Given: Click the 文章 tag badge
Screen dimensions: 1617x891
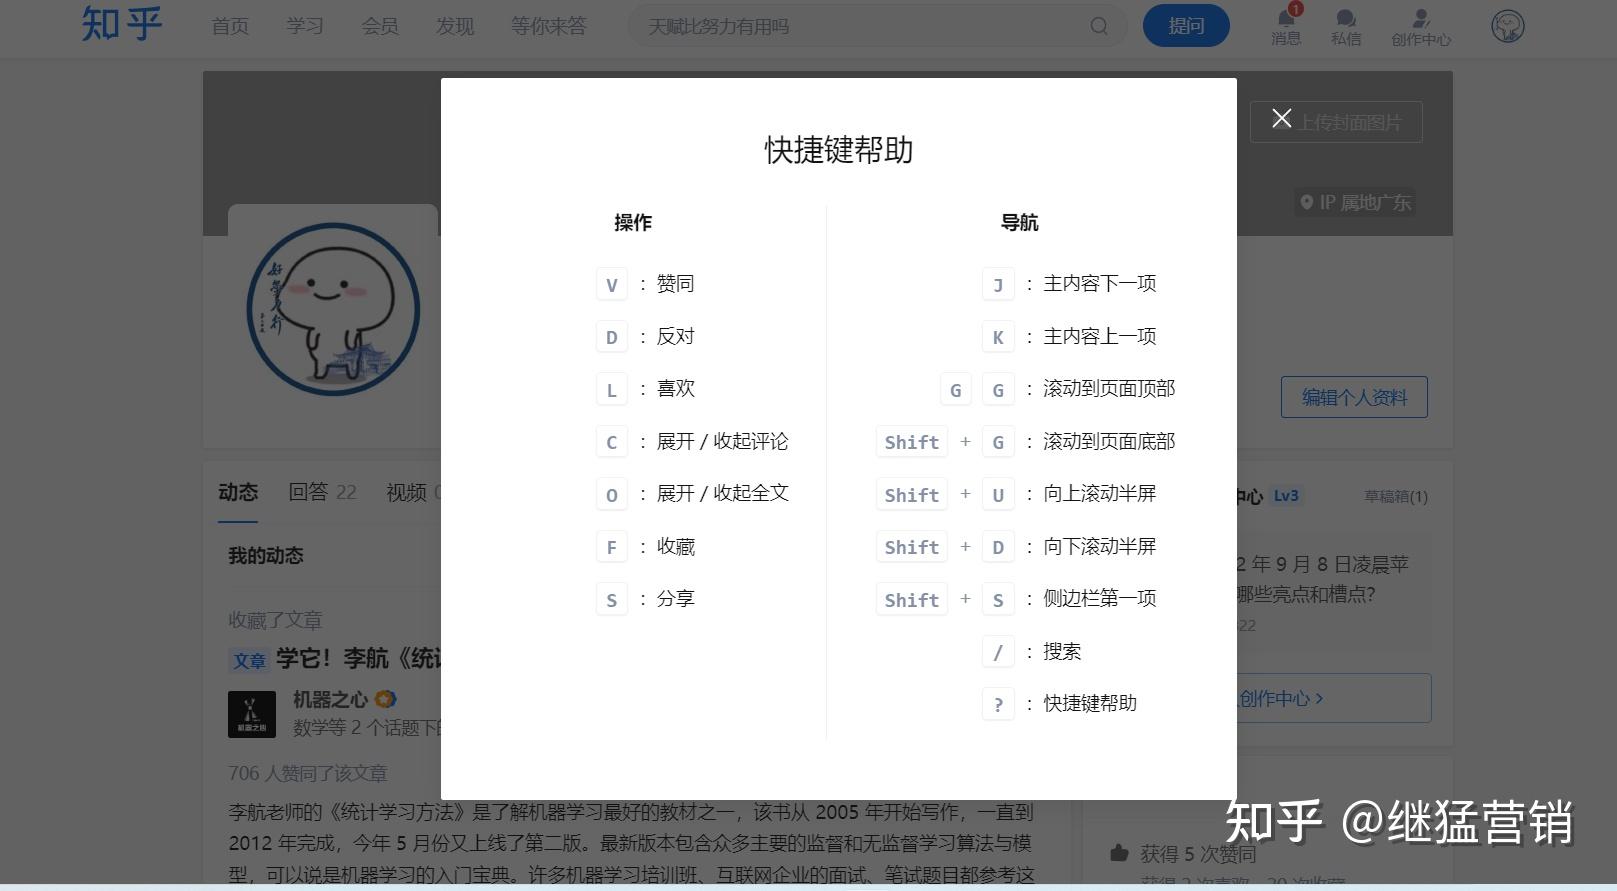Looking at the screenshot, I should pos(249,660).
